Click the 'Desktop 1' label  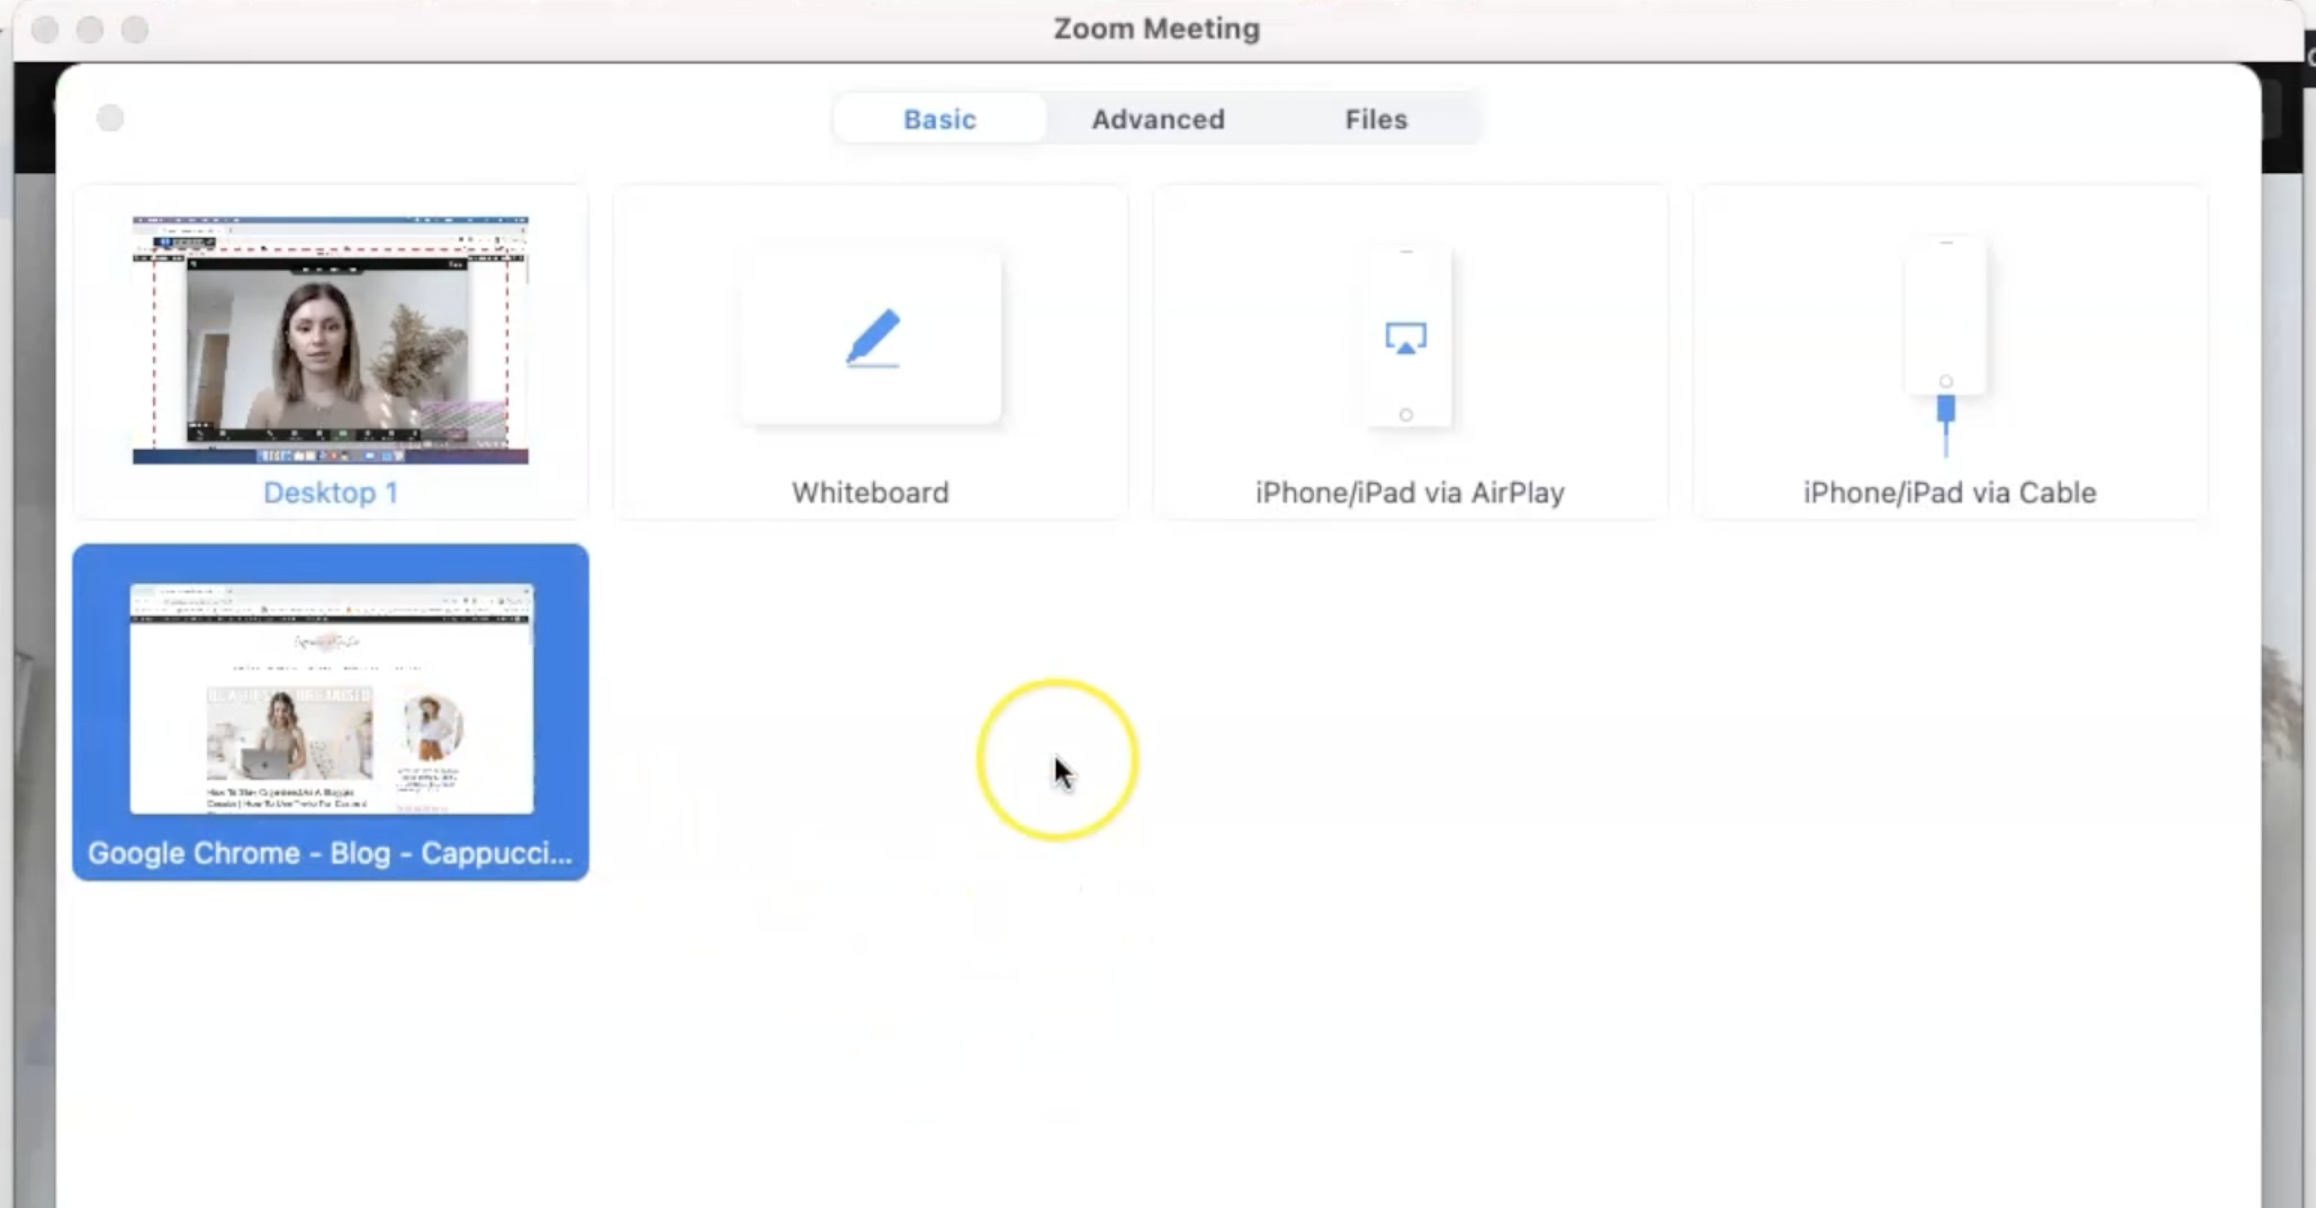330,493
